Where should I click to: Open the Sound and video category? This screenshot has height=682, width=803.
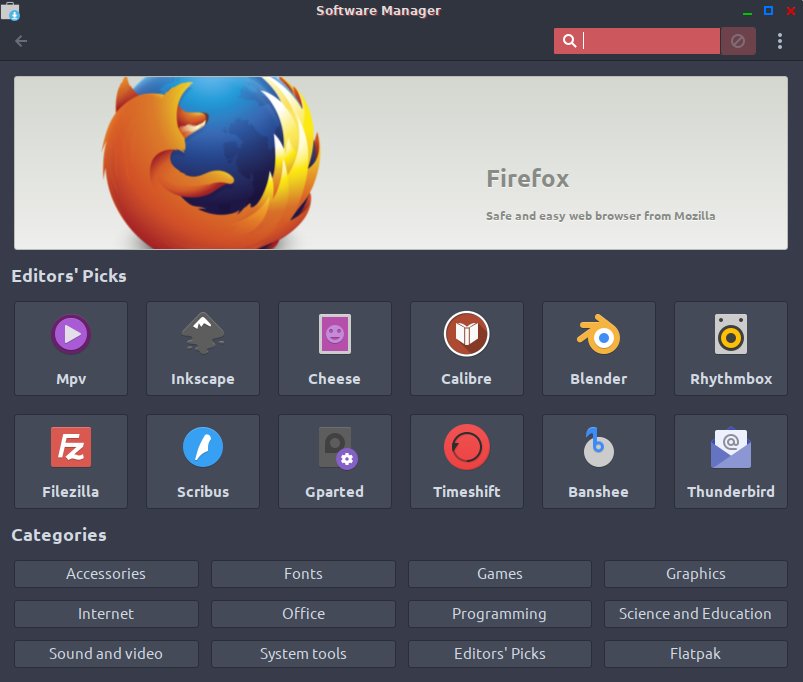[x=106, y=654]
